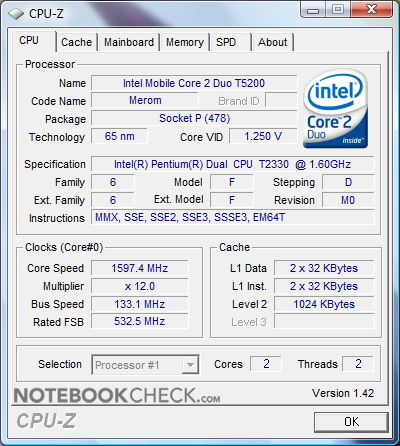Switch to the Cache tab
This screenshot has width=400, height=446.
[x=76, y=42]
